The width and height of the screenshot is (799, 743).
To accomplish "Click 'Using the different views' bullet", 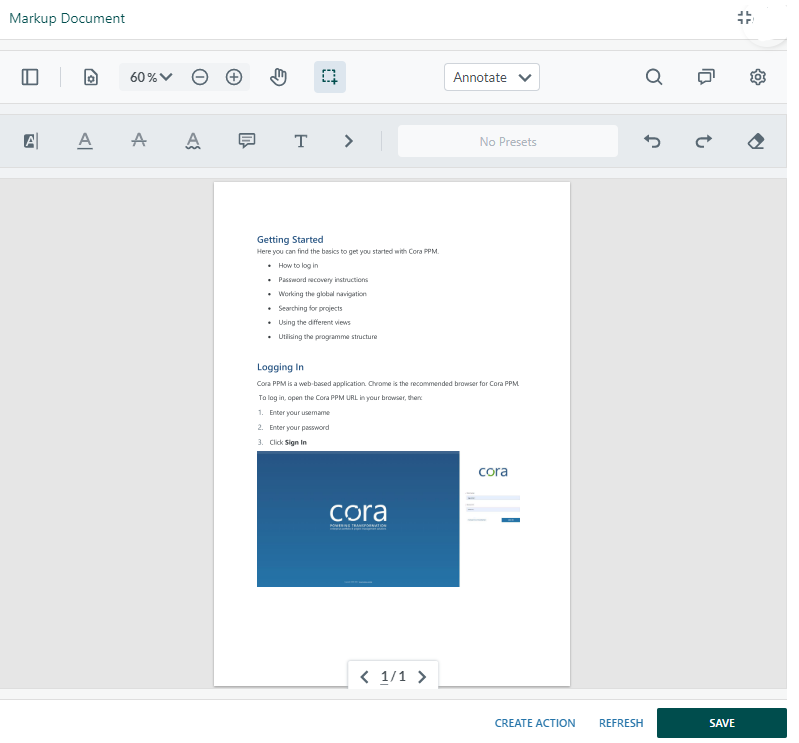I will pos(314,323).
